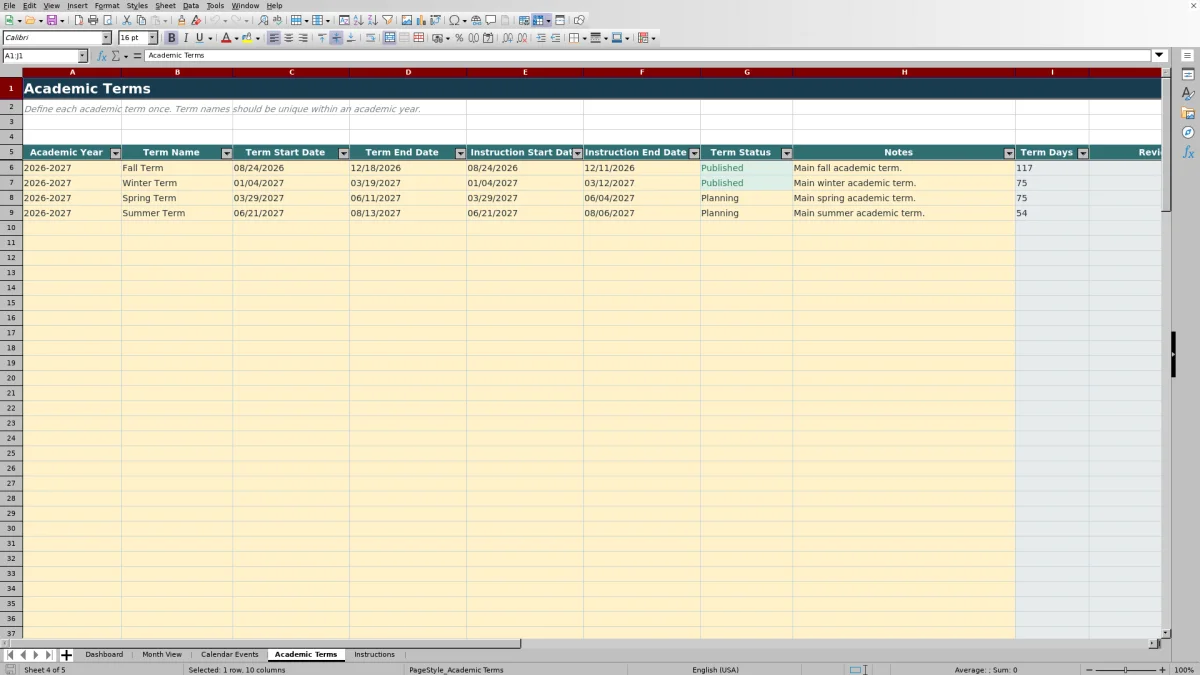Open the sidebar Gallery icon
The image size is (1200, 675).
pos(1188,113)
